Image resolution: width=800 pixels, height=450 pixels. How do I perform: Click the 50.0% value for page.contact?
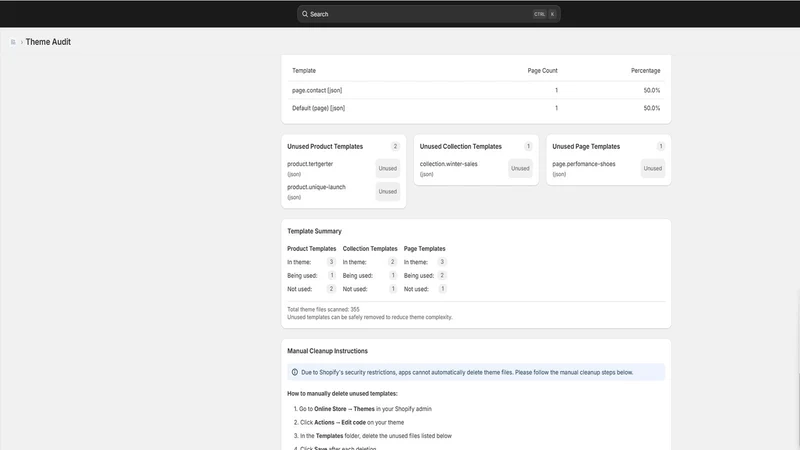pyautogui.click(x=652, y=90)
